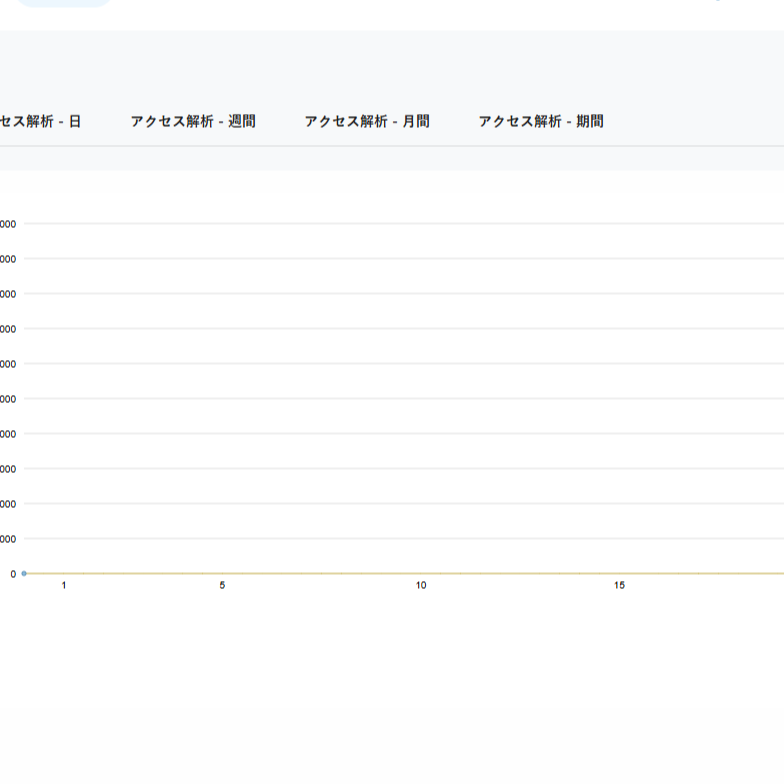Click the small blue icon fragment at top right

click(718, 0)
